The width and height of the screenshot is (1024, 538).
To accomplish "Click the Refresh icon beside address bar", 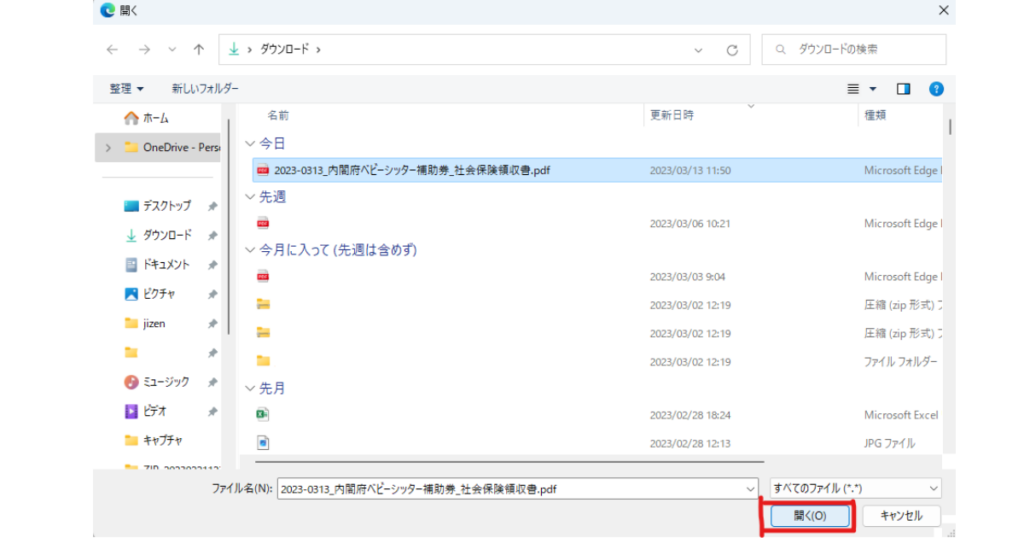I will (732, 49).
